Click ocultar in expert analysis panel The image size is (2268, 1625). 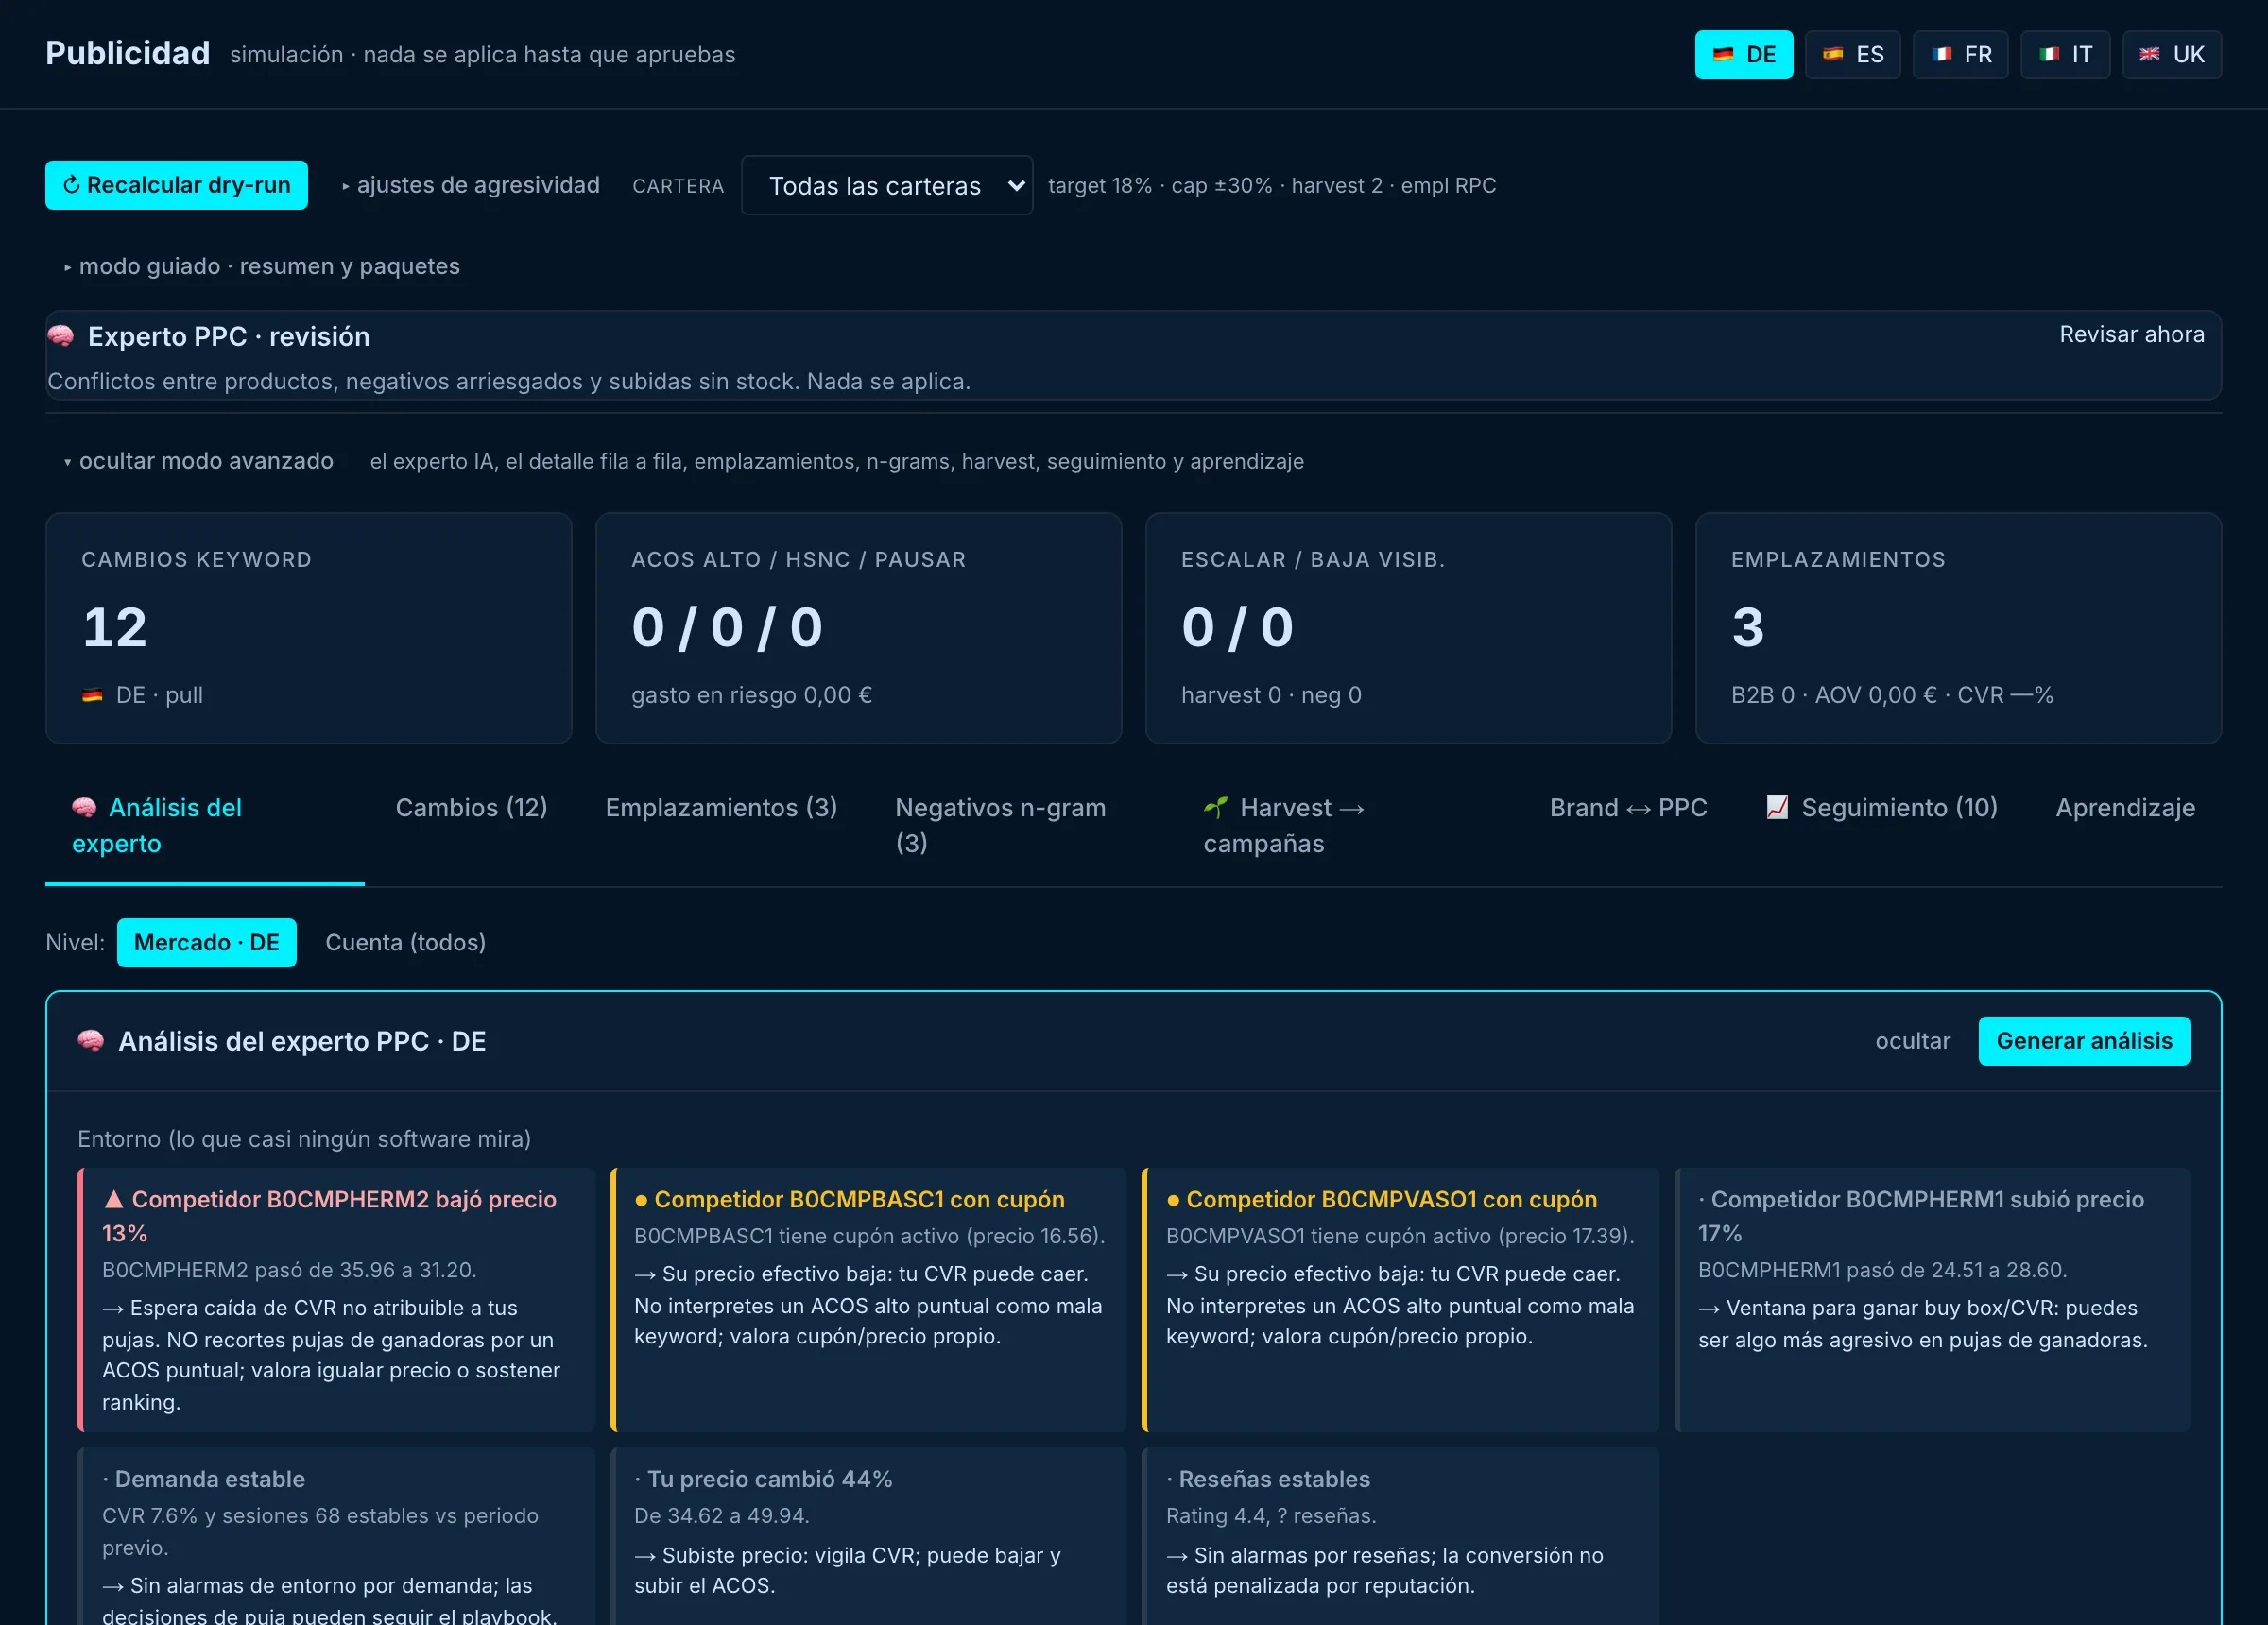(x=1912, y=1041)
